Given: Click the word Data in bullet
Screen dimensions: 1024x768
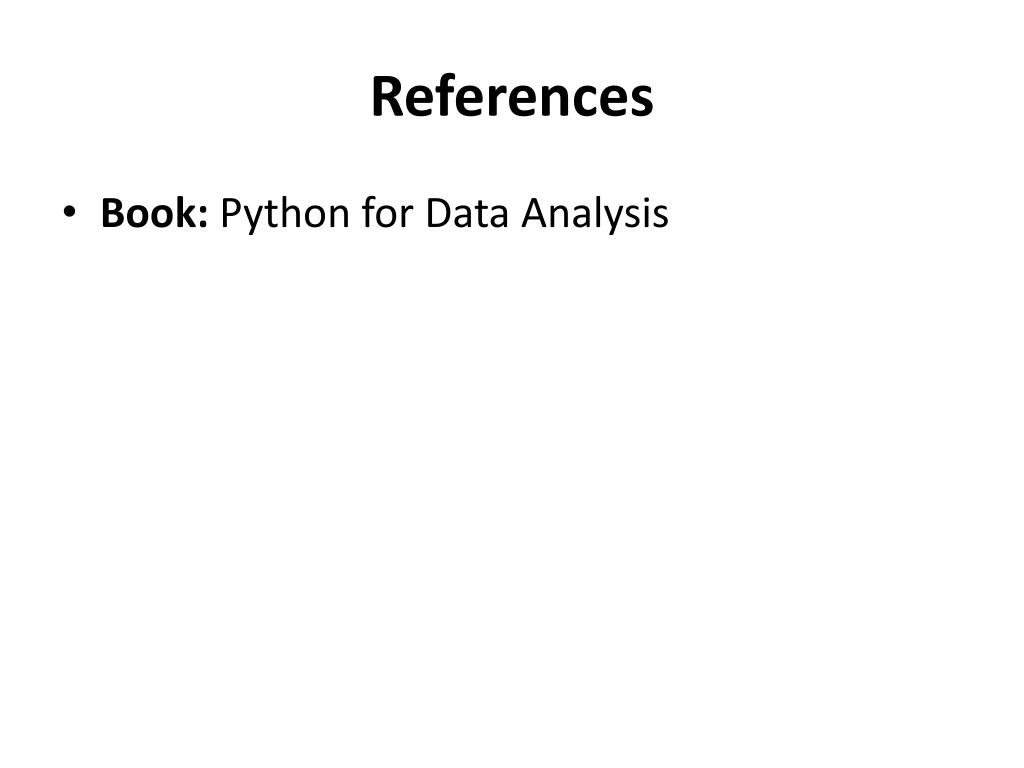Looking at the screenshot, I should click(466, 213).
